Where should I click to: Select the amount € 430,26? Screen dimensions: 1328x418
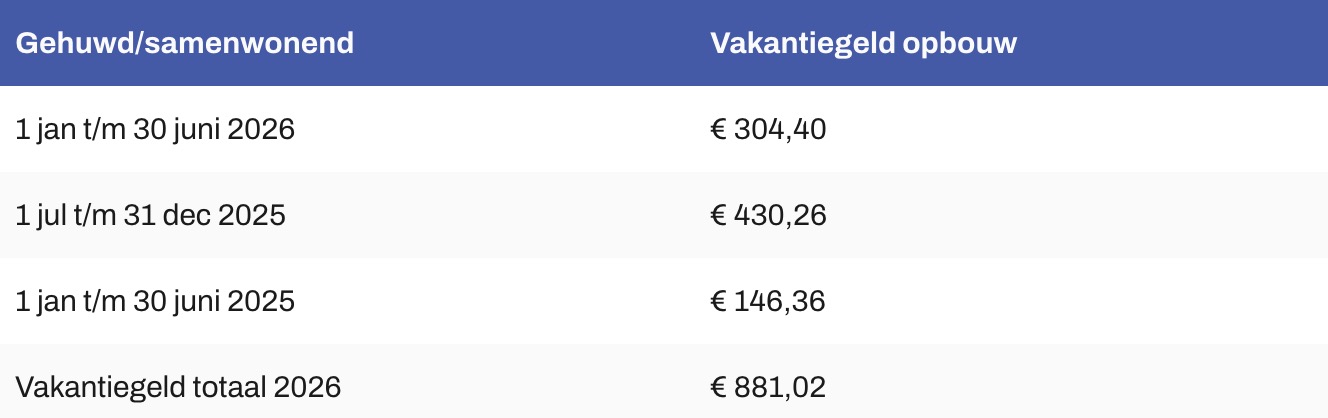pos(767,215)
